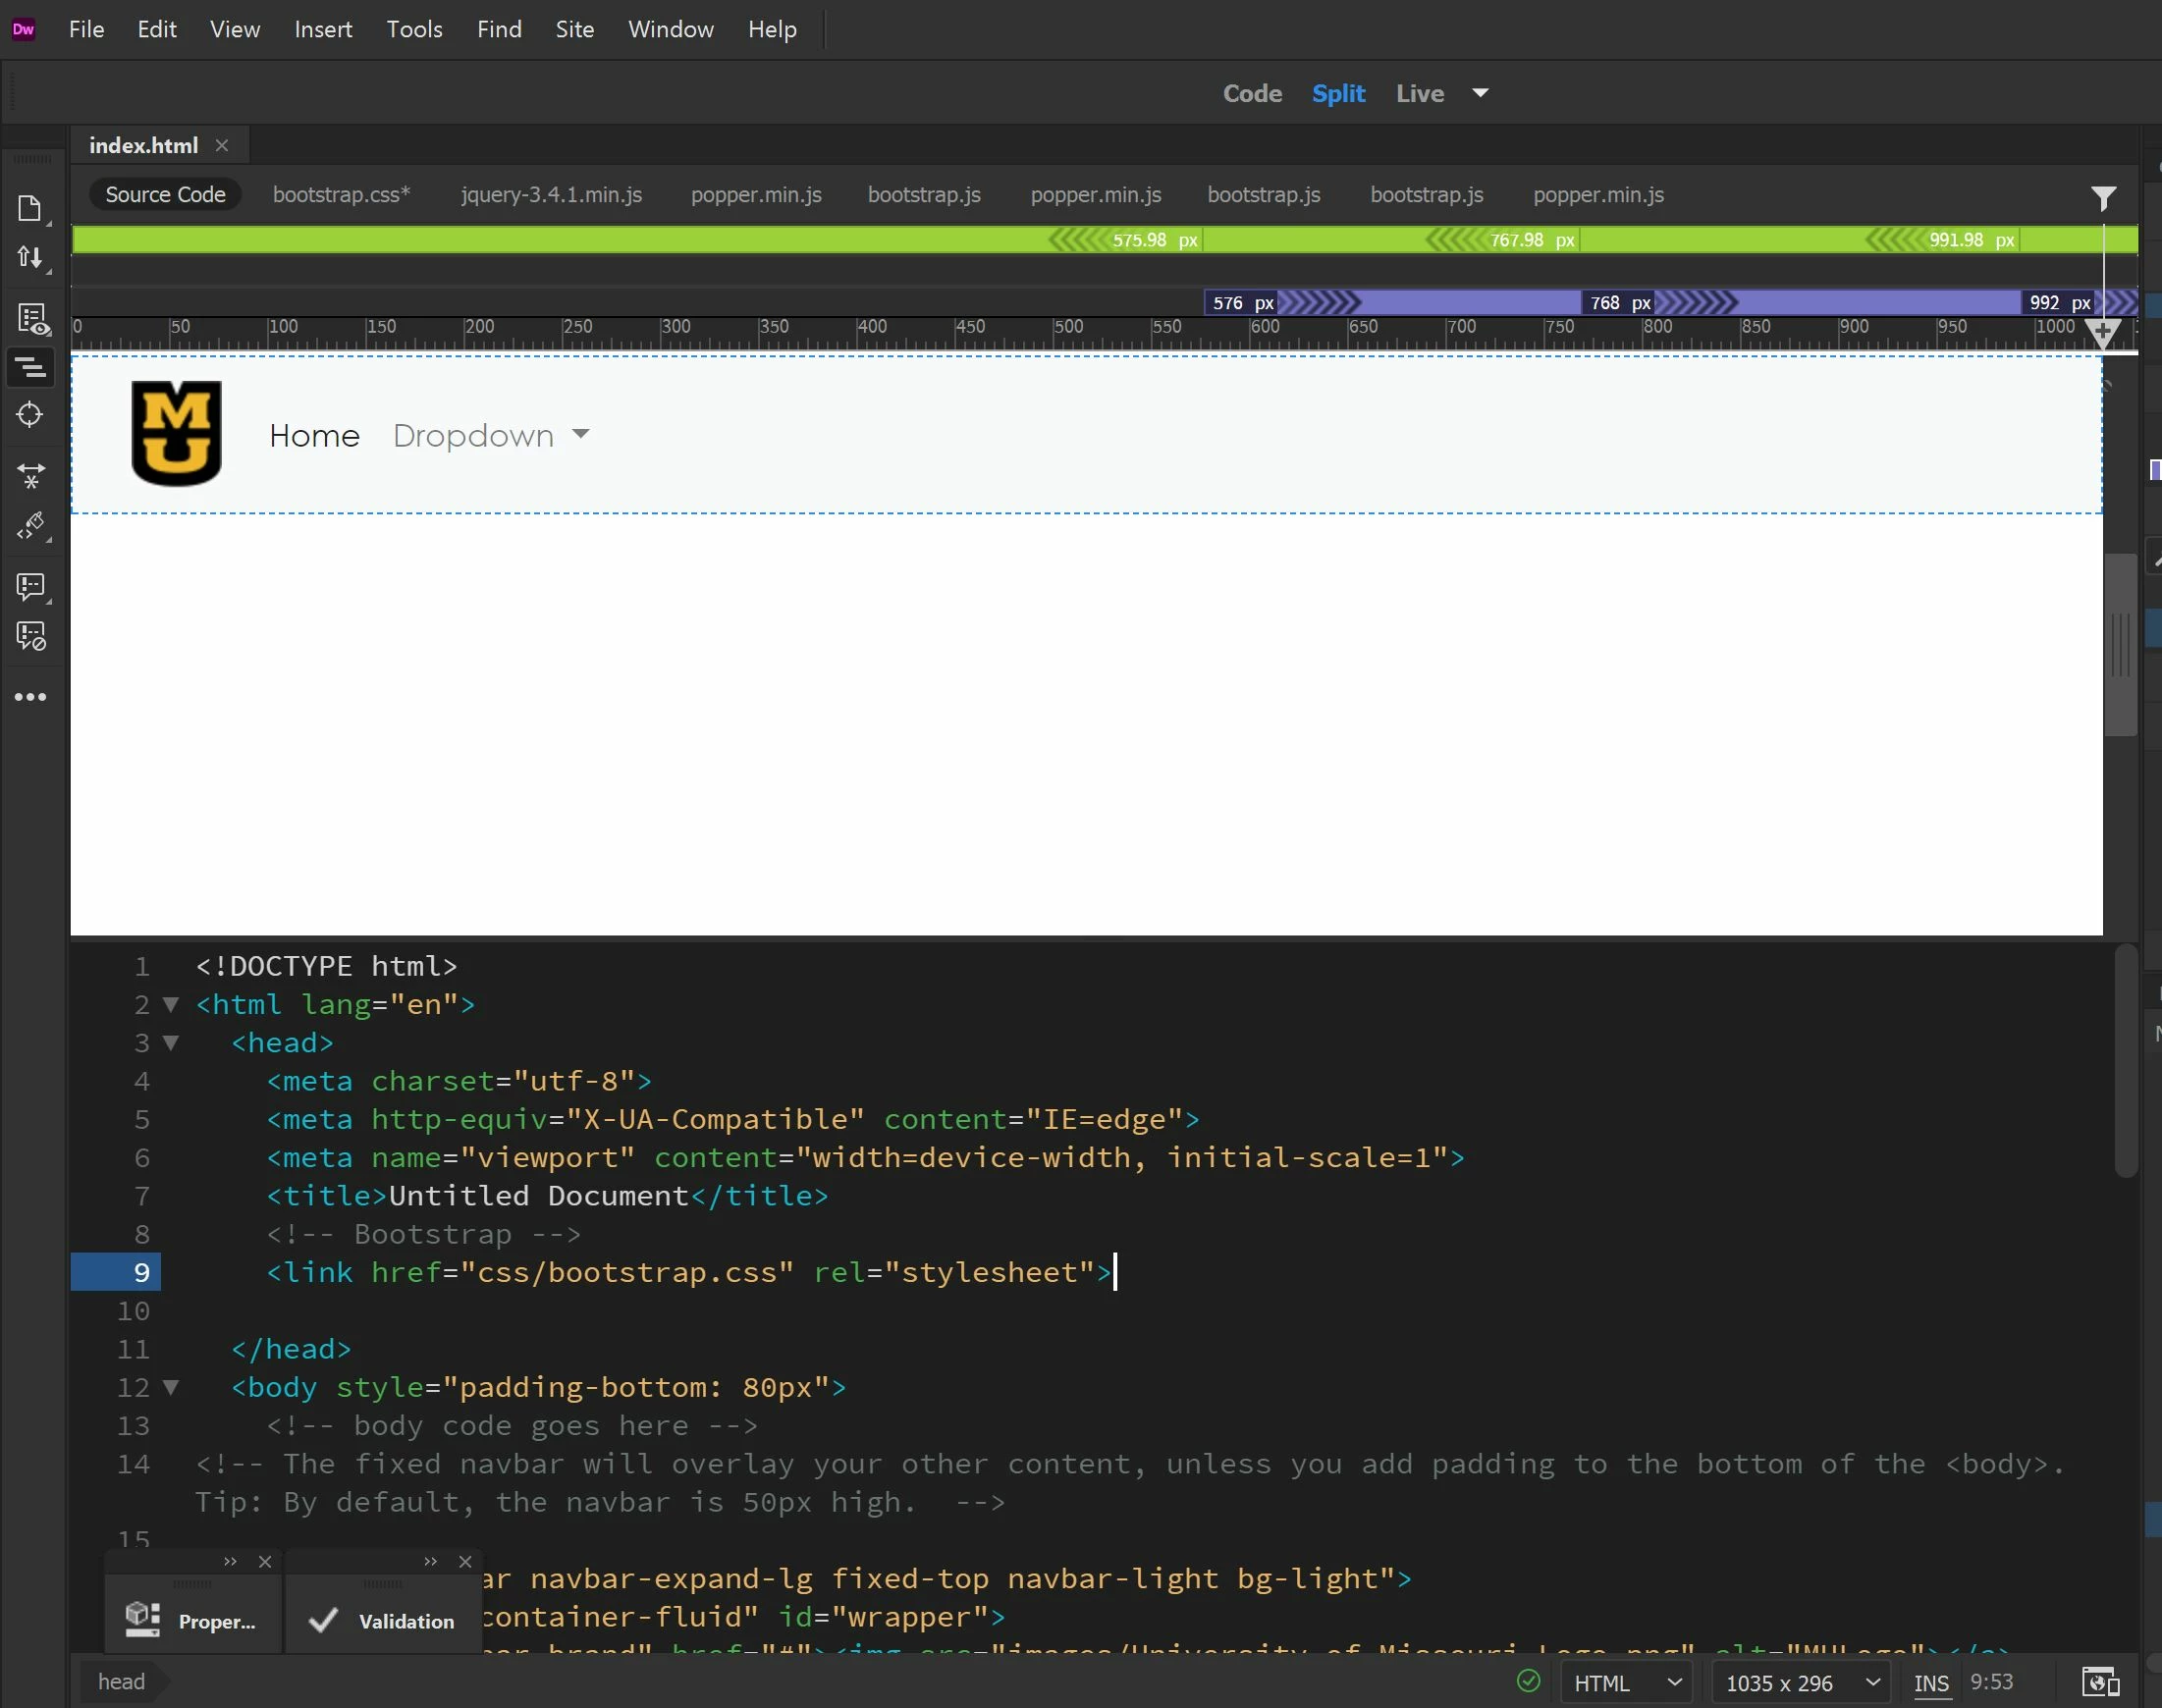2162x1708 pixels.
Task: Toggle the Visual Media Queries bar icon
Action: [31, 367]
